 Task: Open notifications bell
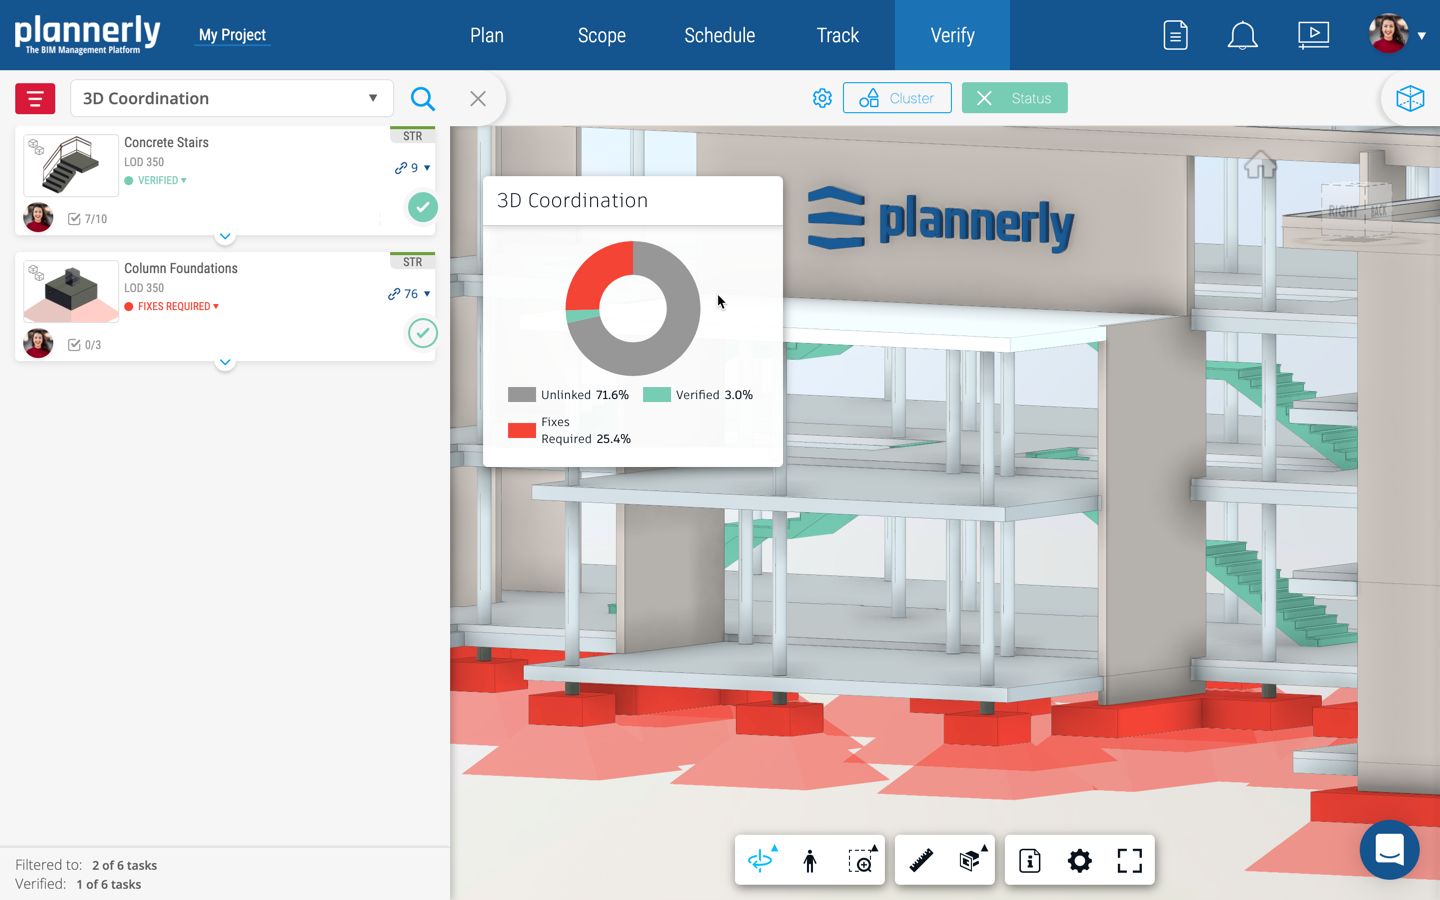1242,35
